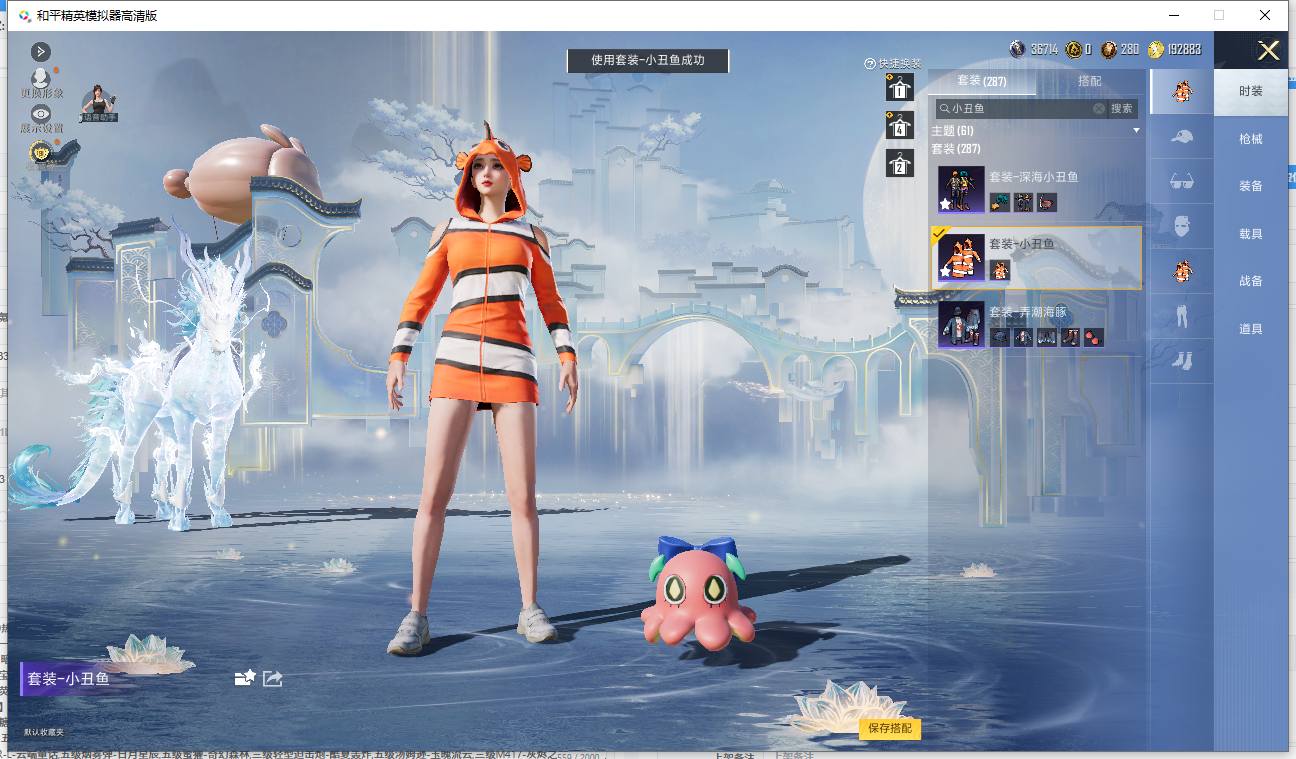
Task: Open the outfit suit category icon
Action: click(x=1182, y=92)
